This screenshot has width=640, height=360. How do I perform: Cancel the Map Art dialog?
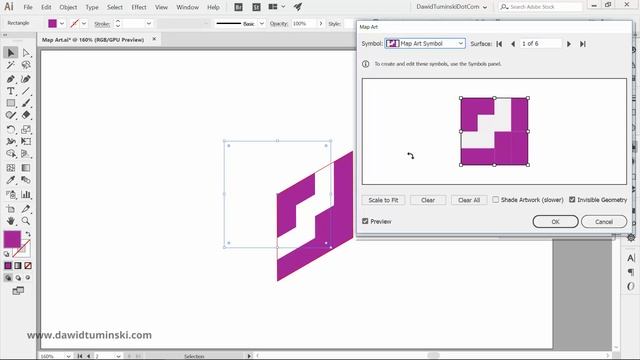coord(604,222)
